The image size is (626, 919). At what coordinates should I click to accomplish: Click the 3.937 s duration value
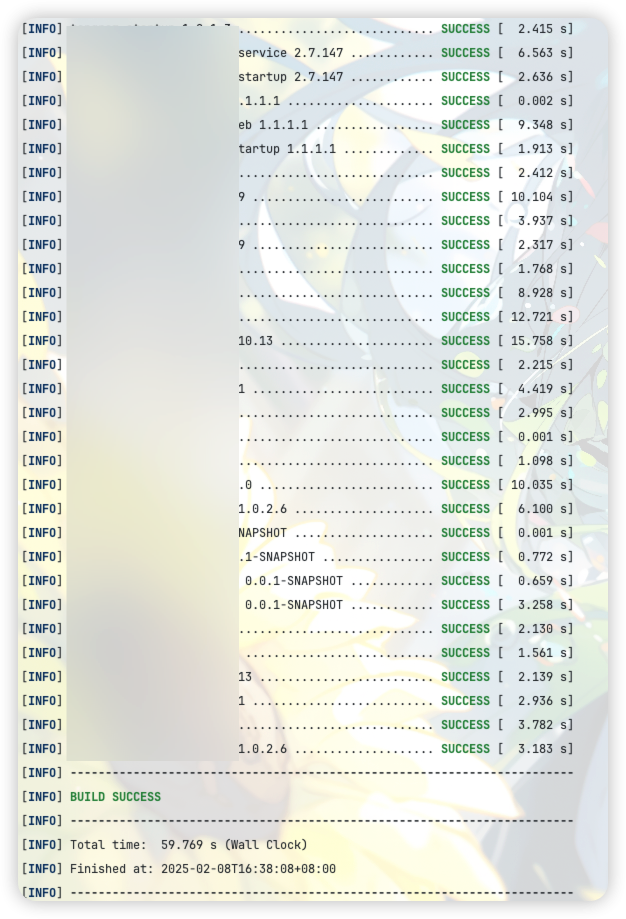tap(542, 221)
